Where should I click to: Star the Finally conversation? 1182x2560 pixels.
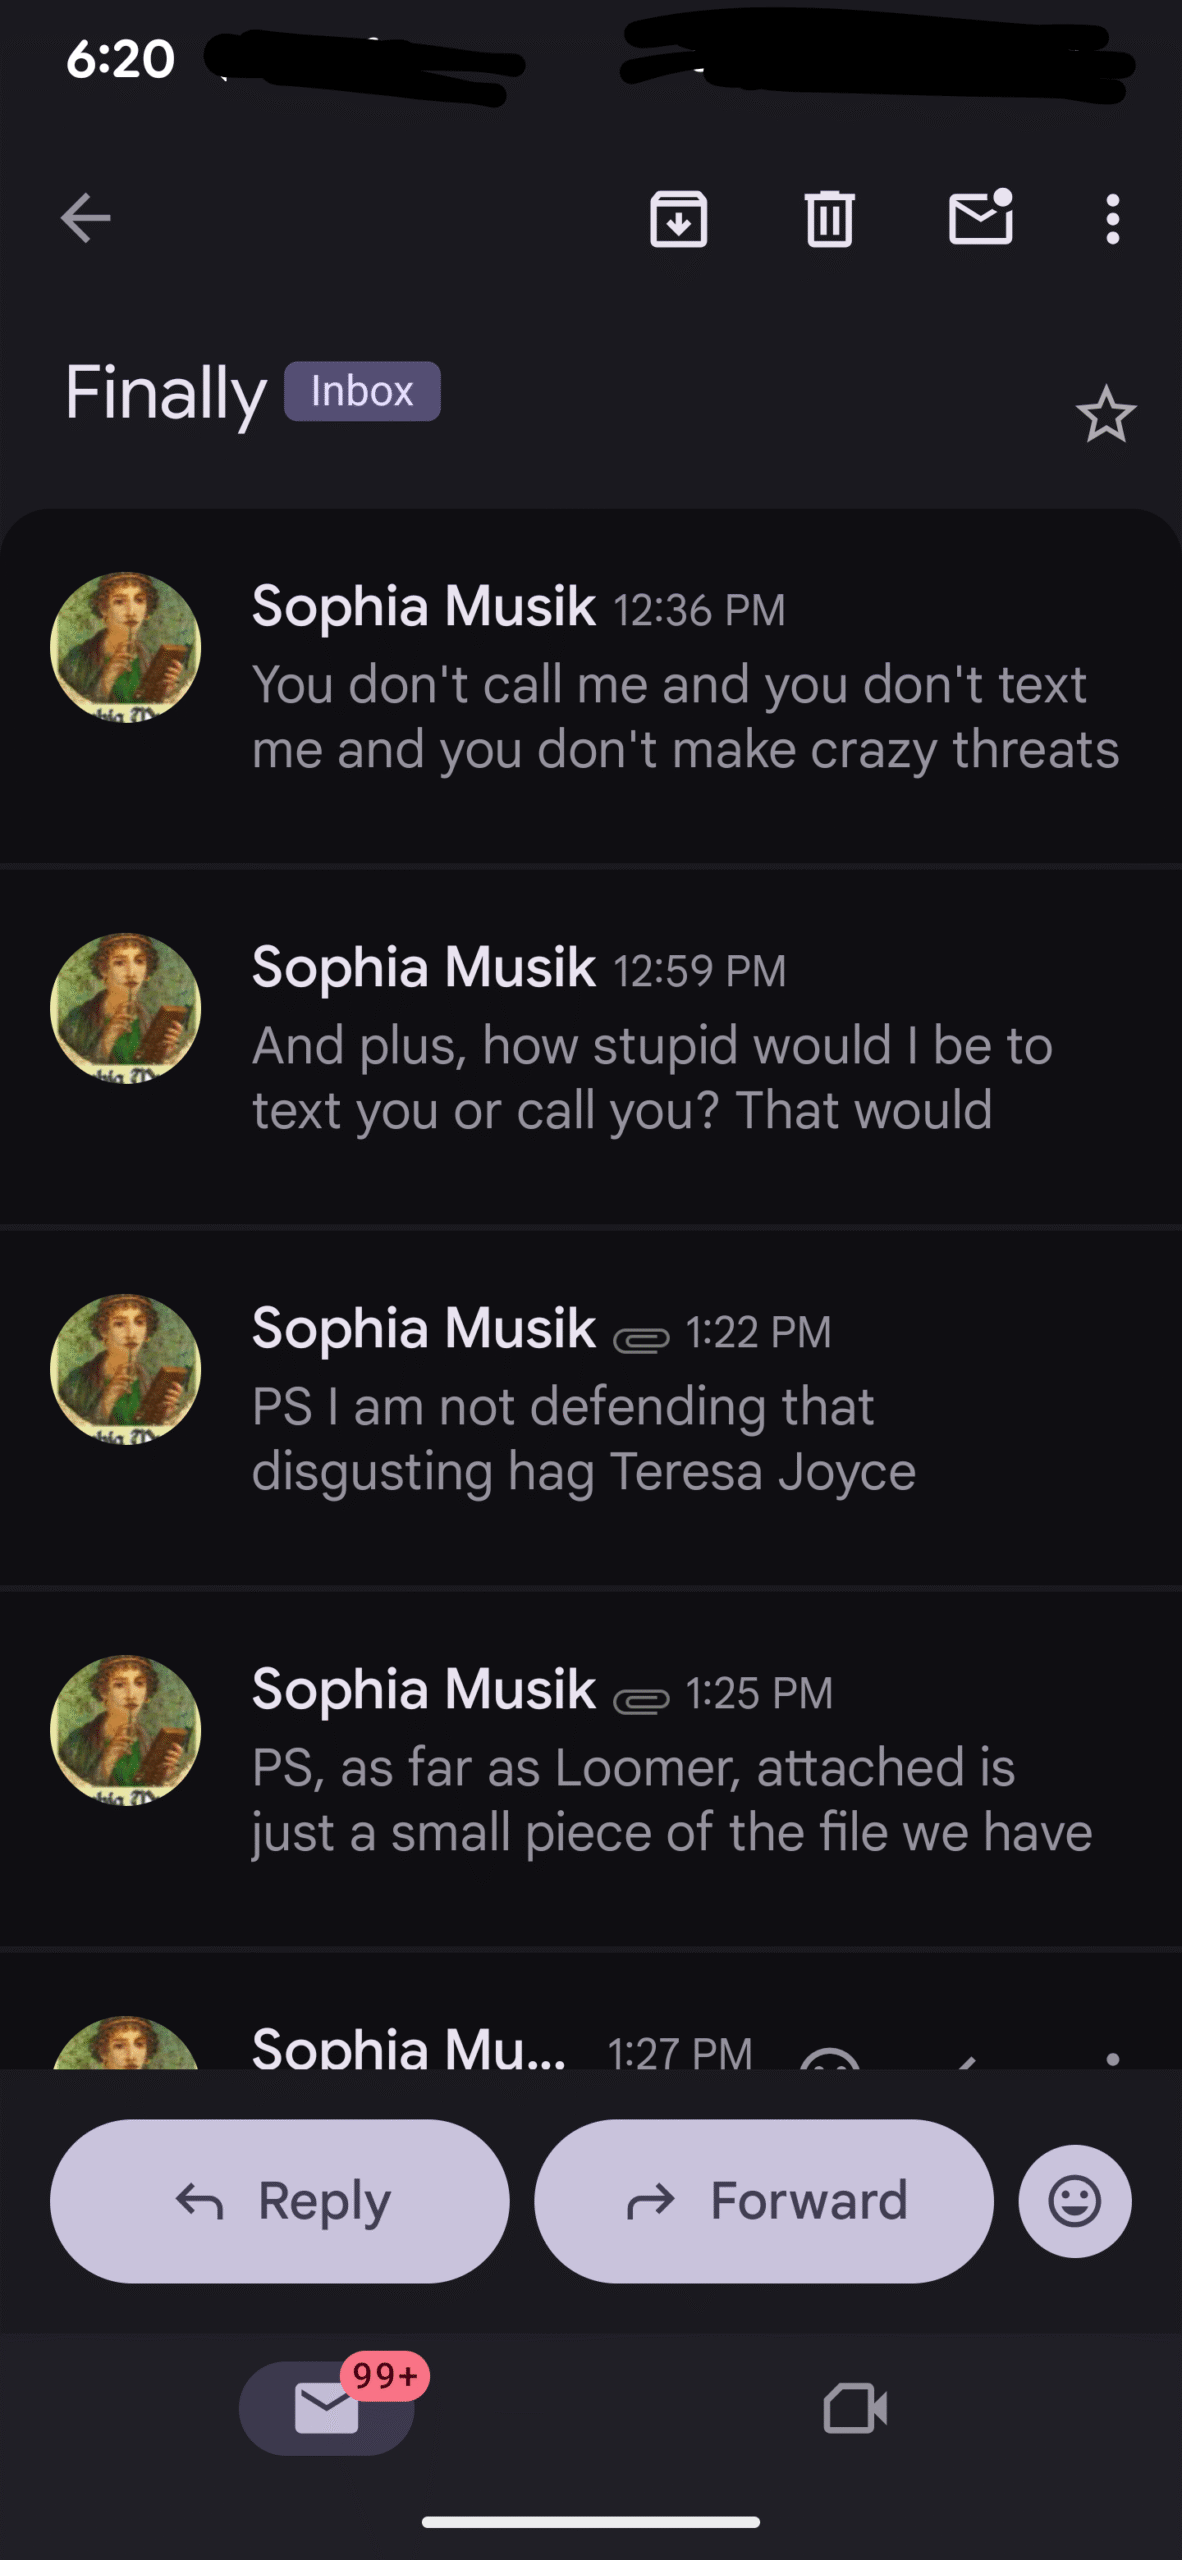(1105, 414)
